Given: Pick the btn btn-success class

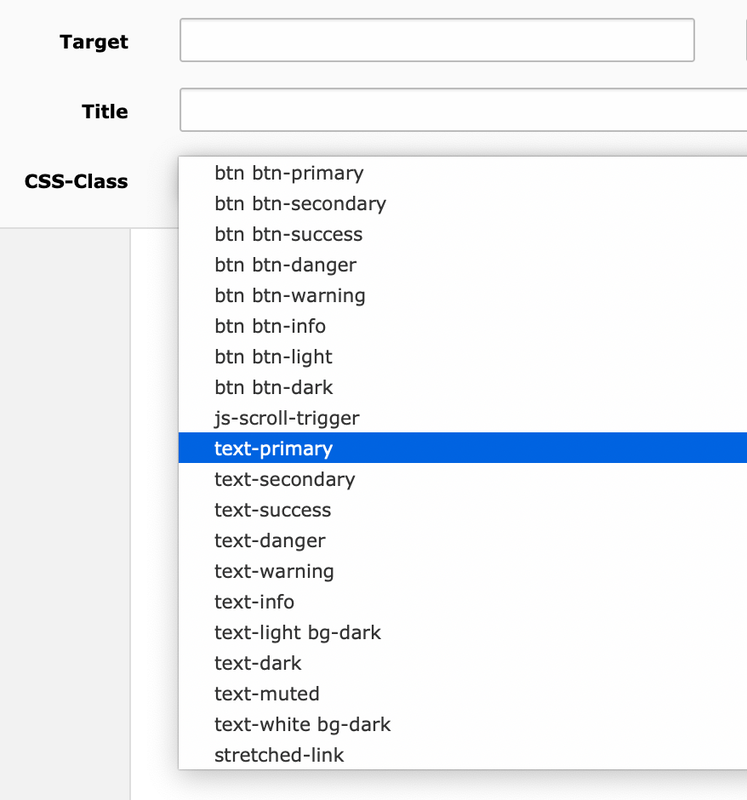Looking at the screenshot, I should point(463,234).
